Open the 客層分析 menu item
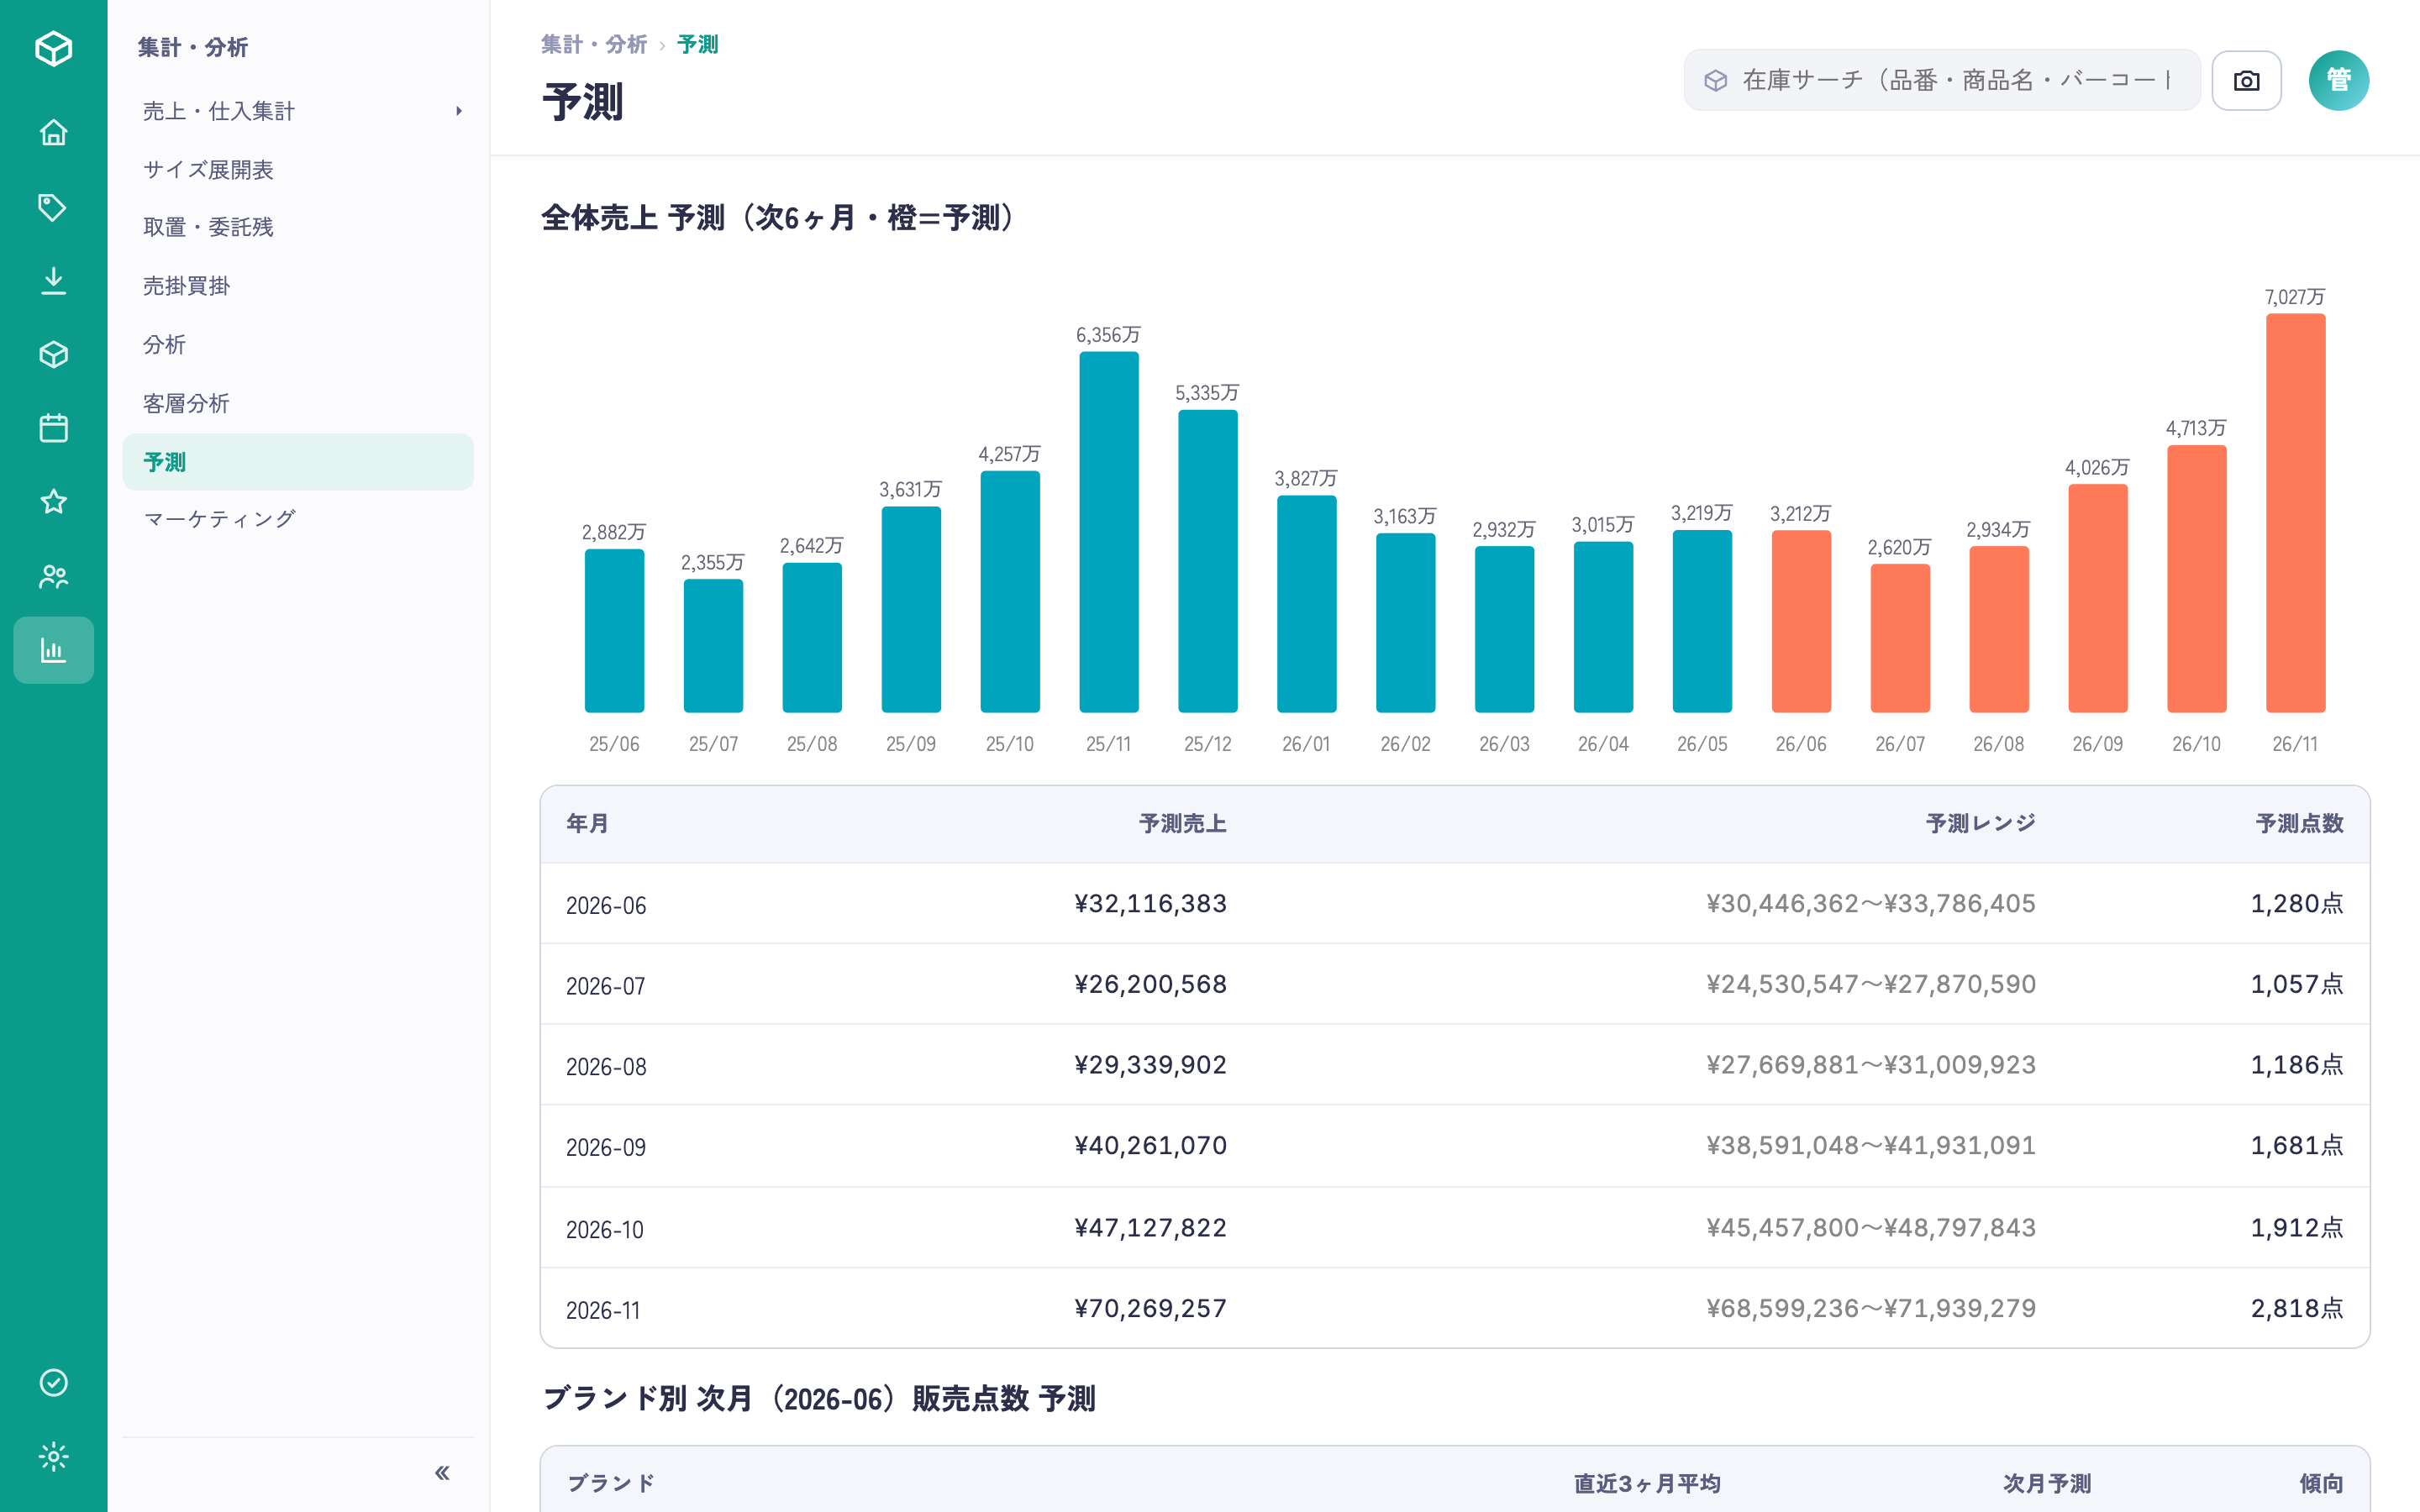This screenshot has height=1512, width=2420. coord(298,403)
